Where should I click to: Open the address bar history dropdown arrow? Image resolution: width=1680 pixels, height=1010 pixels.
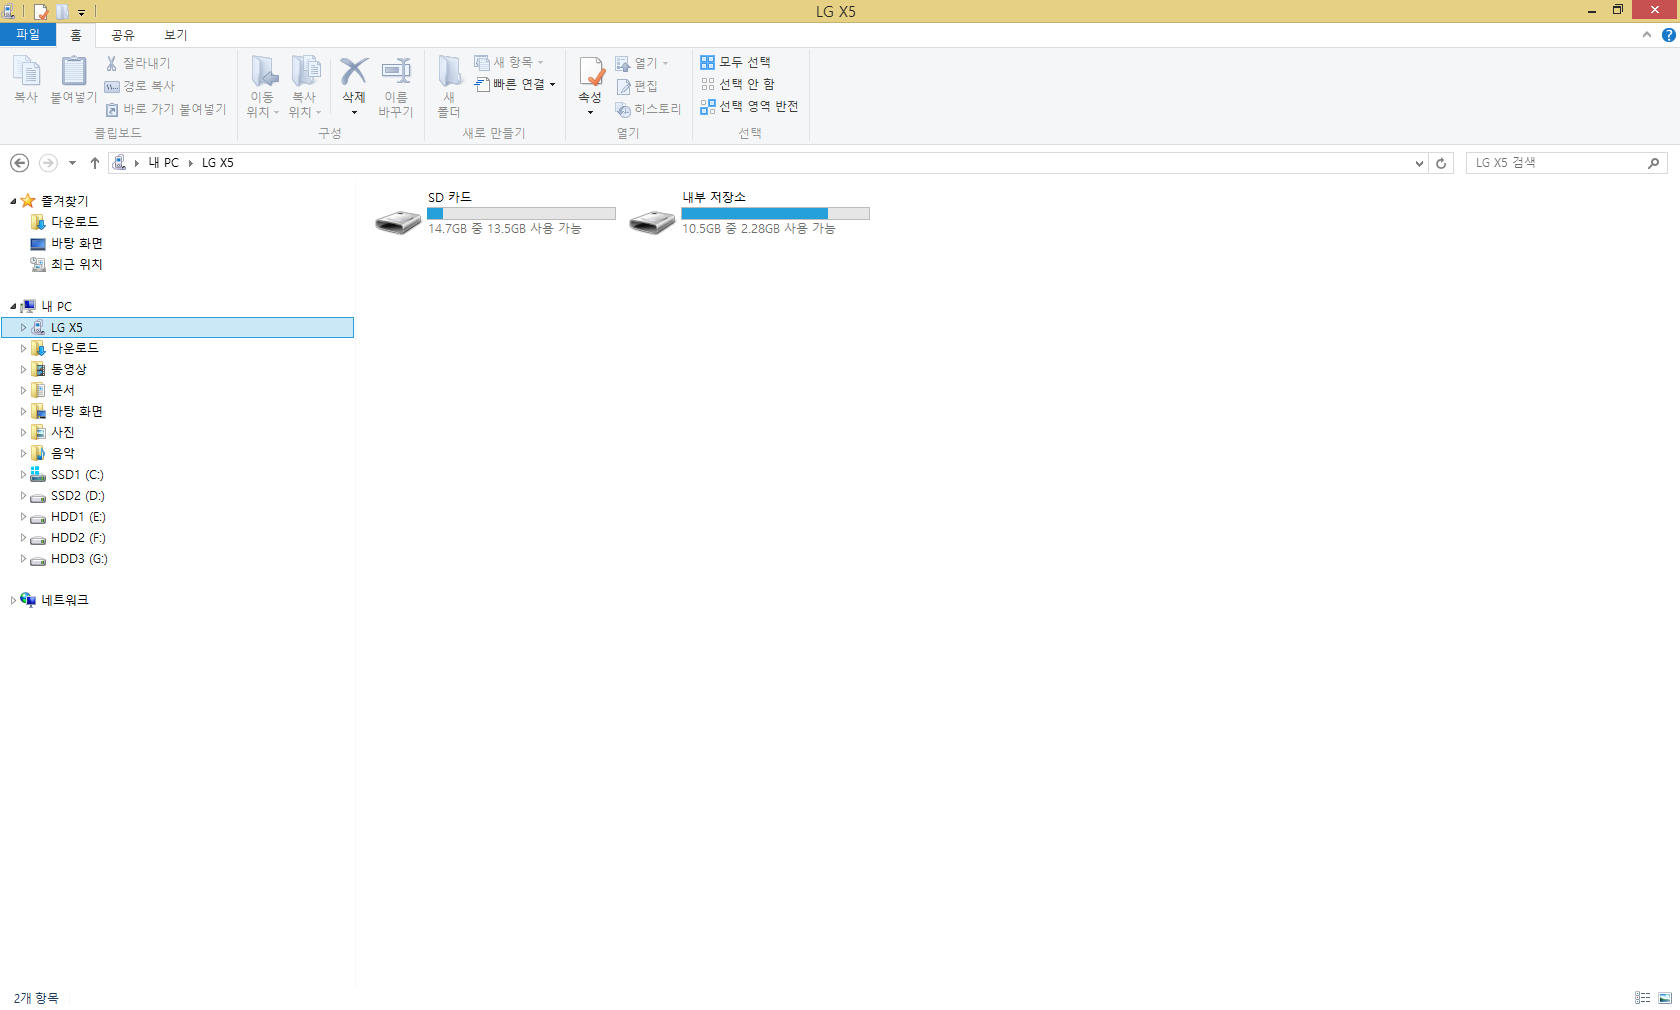pyautogui.click(x=1419, y=163)
